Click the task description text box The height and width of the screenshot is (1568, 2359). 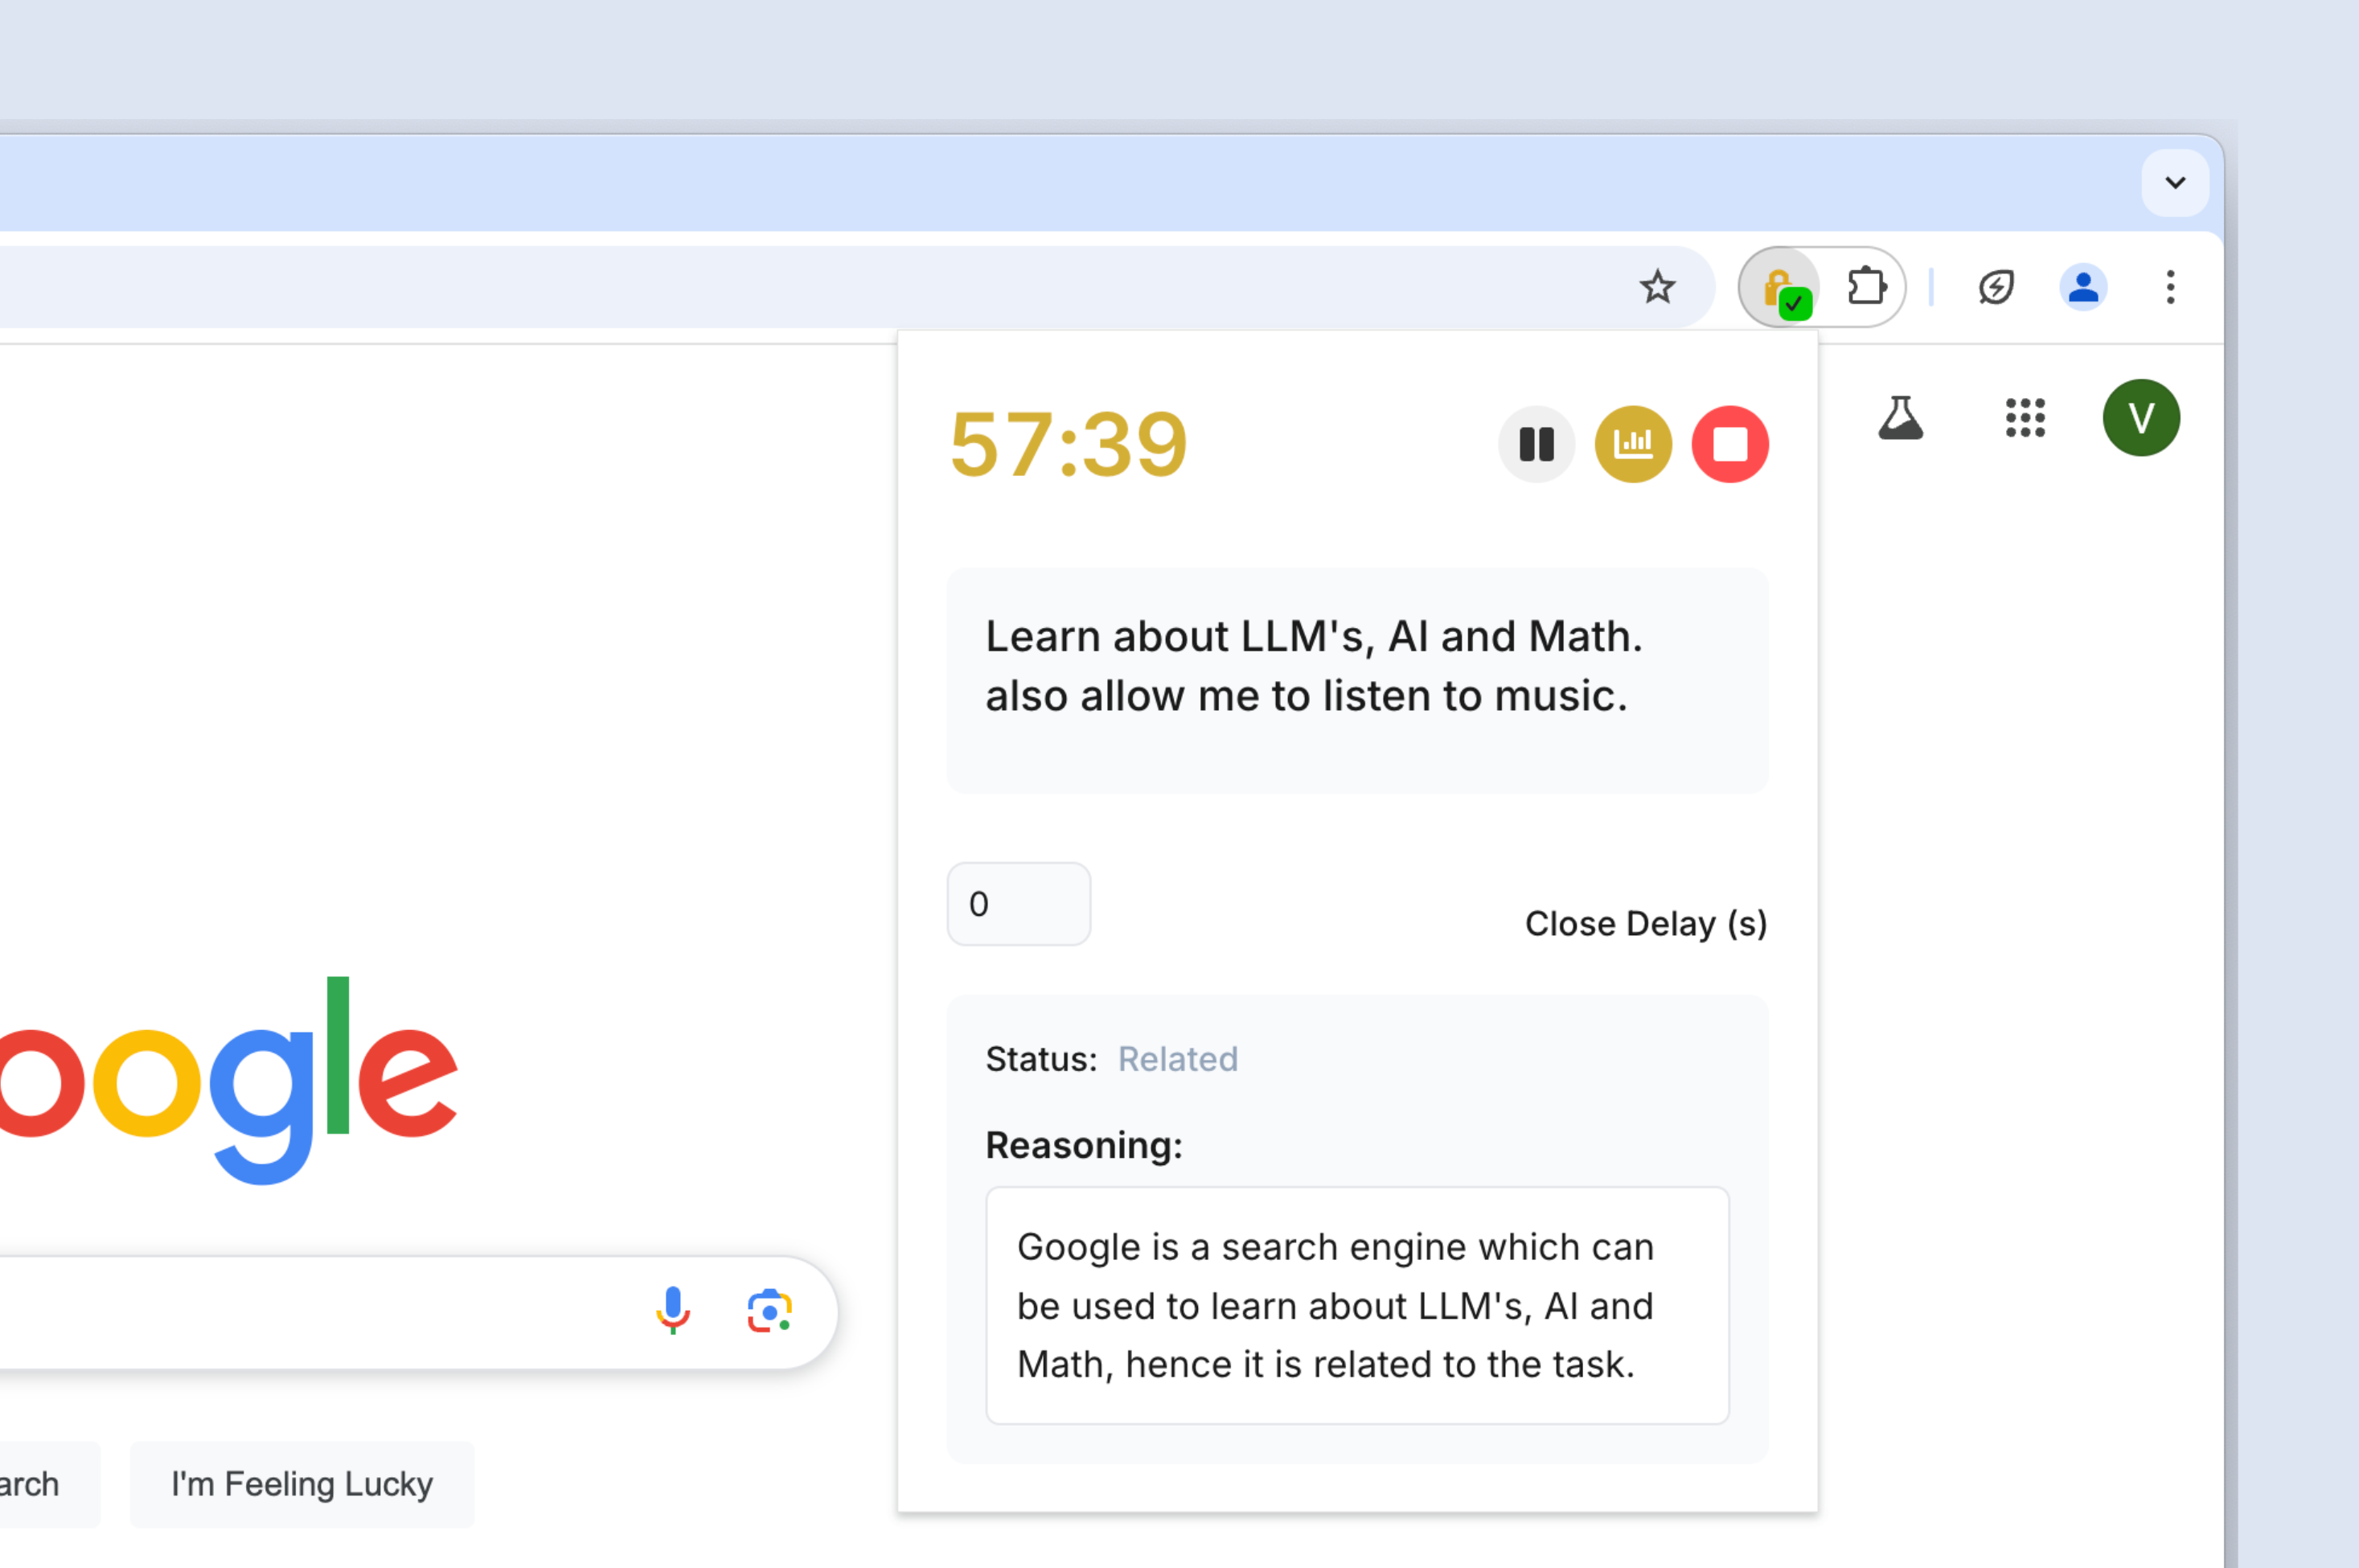tap(1357, 680)
